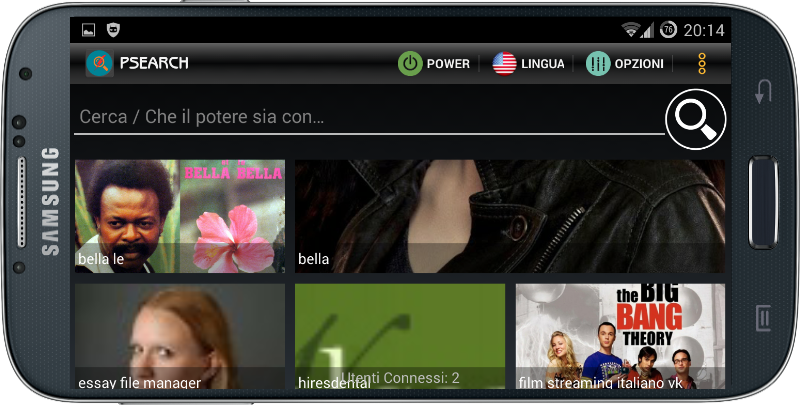Open the 'bella' leather jacket thumbnail

[510, 216]
